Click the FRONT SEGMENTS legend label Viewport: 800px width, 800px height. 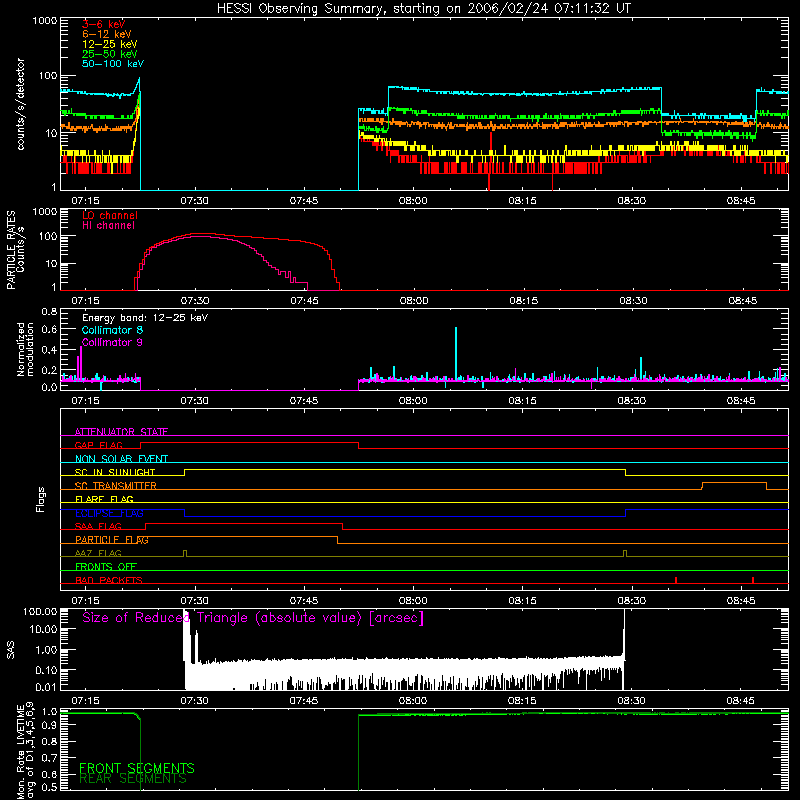[x=137, y=768]
